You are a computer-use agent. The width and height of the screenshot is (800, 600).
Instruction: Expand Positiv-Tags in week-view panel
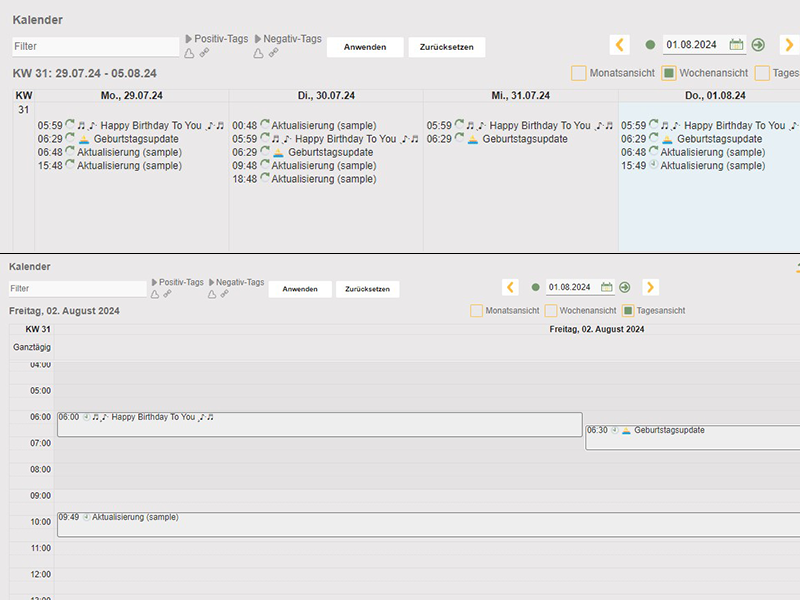coord(217,39)
